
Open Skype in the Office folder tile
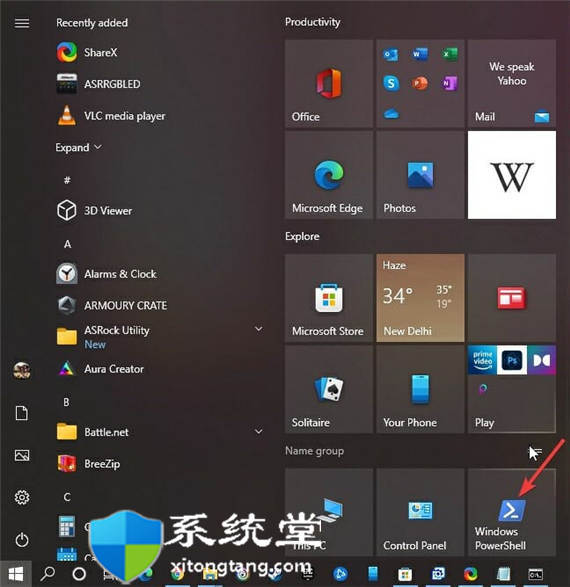(x=391, y=83)
